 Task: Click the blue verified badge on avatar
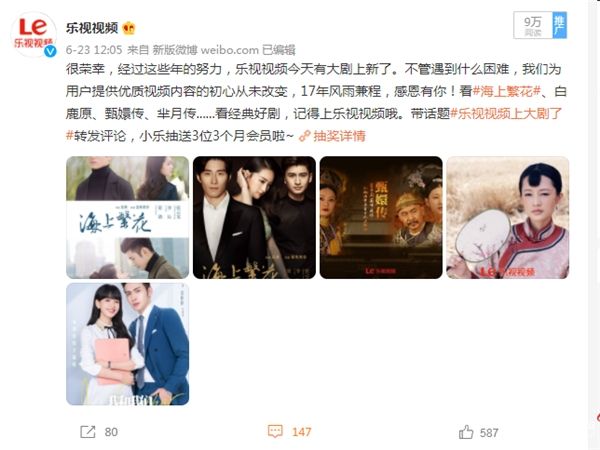click(x=50, y=51)
